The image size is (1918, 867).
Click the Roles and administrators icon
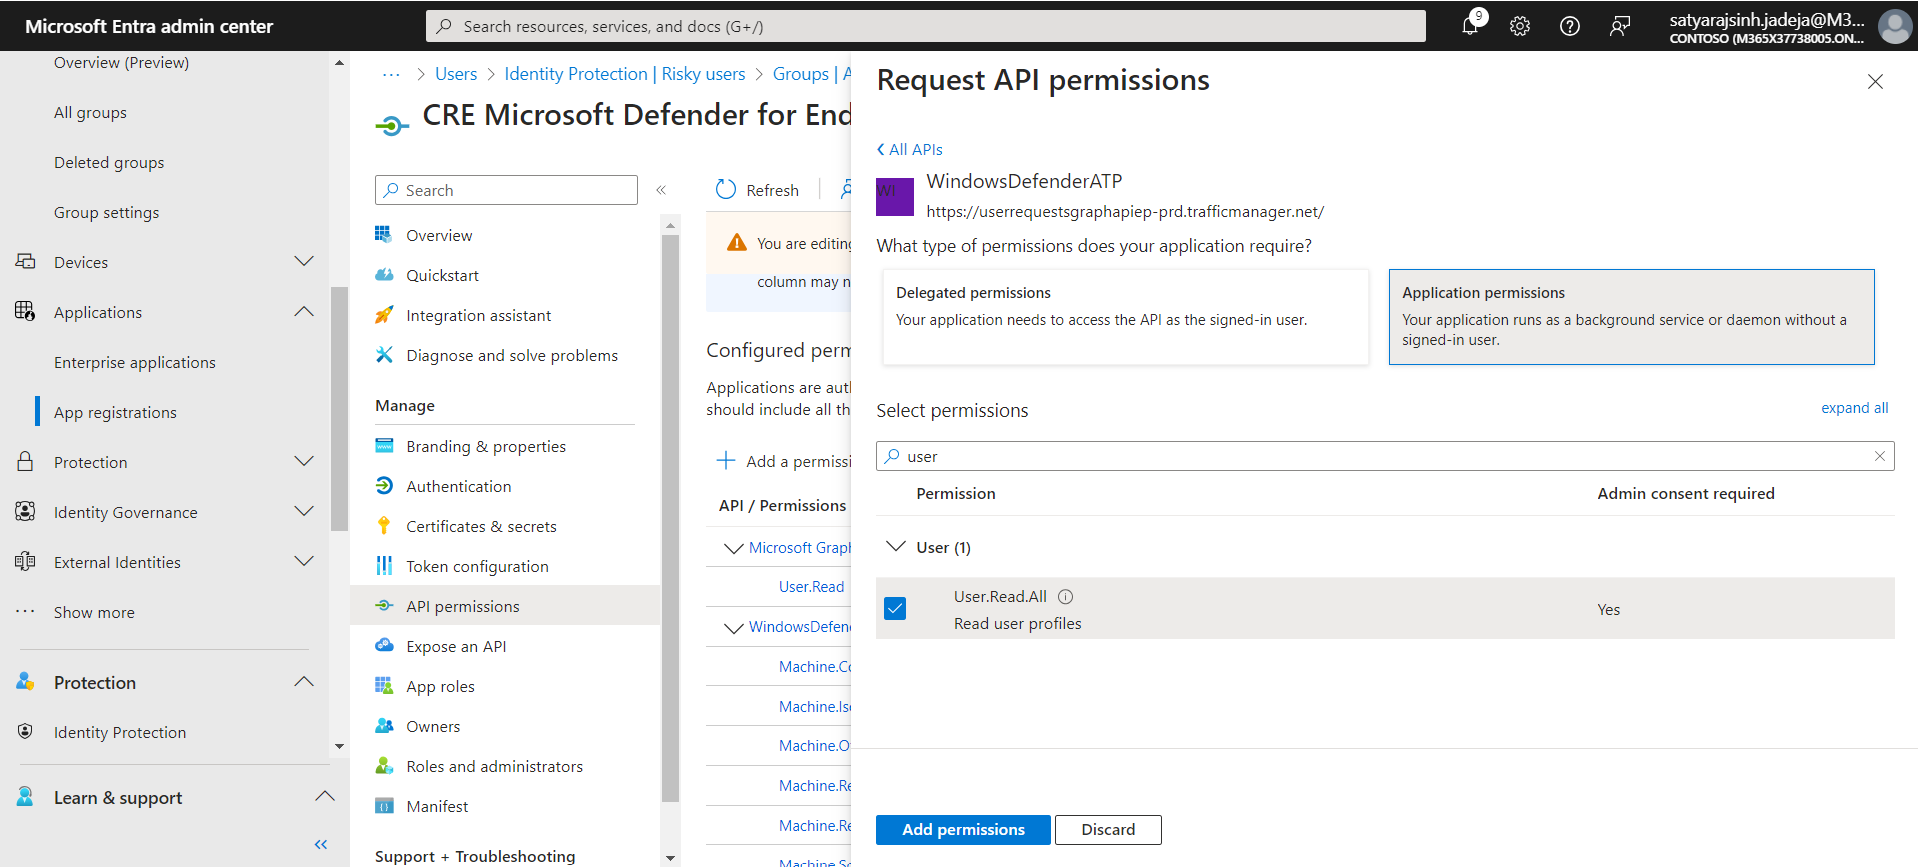pyautogui.click(x=384, y=765)
